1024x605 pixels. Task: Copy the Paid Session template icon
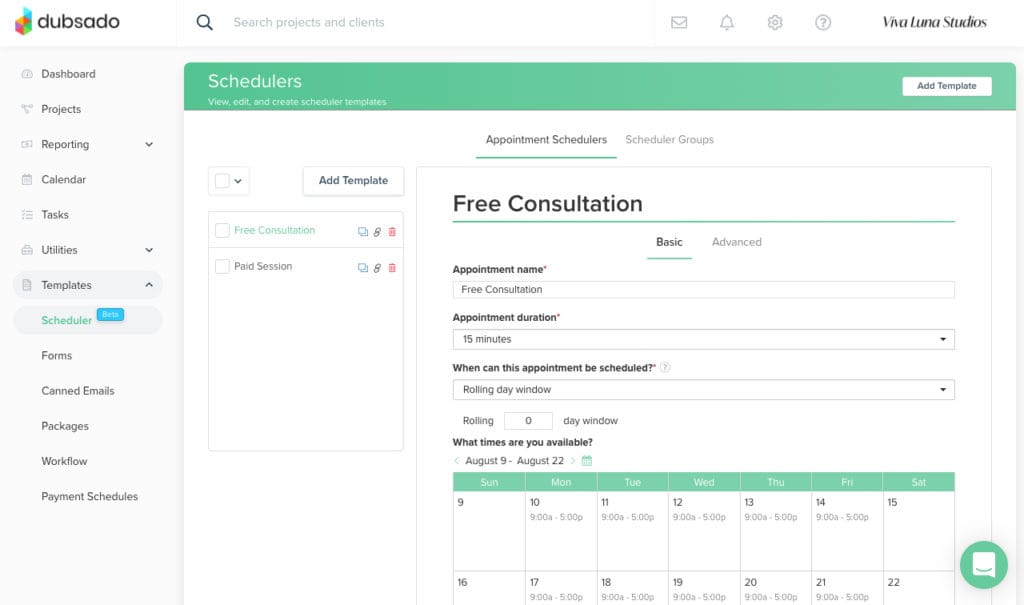[362, 267]
